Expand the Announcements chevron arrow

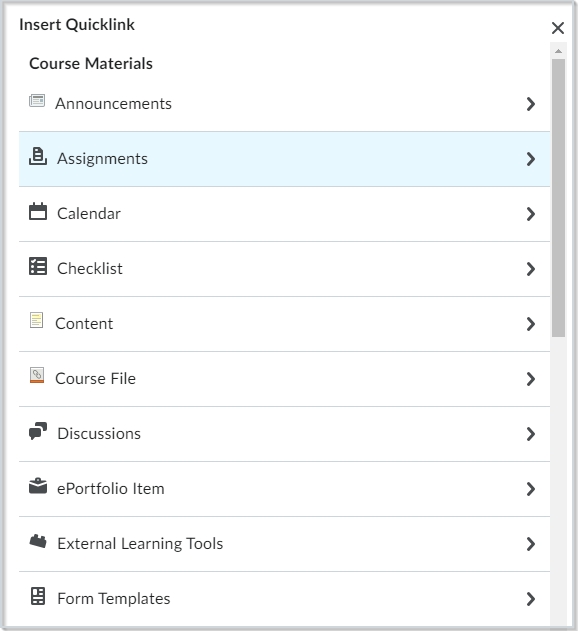click(x=531, y=104)
